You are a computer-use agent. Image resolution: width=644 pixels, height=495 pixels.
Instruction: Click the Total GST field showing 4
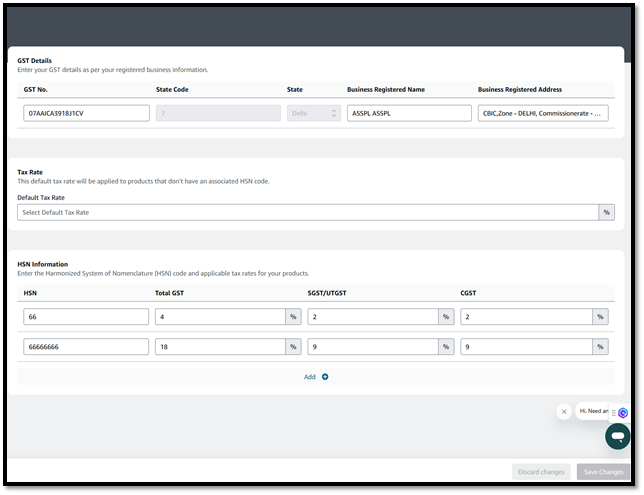(220, 317)
